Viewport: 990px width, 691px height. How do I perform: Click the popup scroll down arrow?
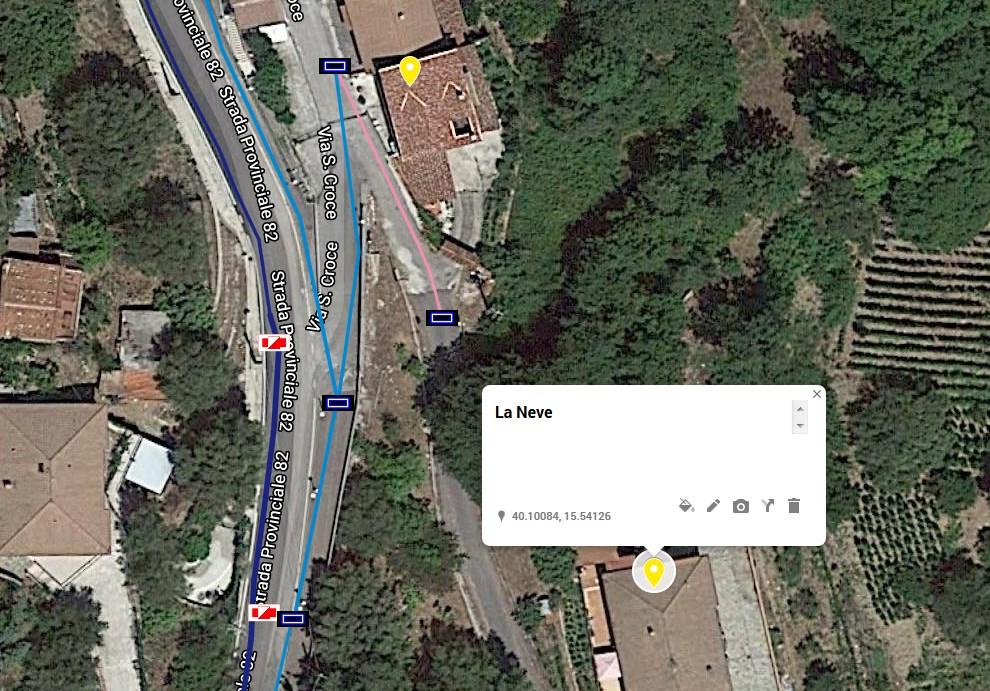(x=800, y=426)
